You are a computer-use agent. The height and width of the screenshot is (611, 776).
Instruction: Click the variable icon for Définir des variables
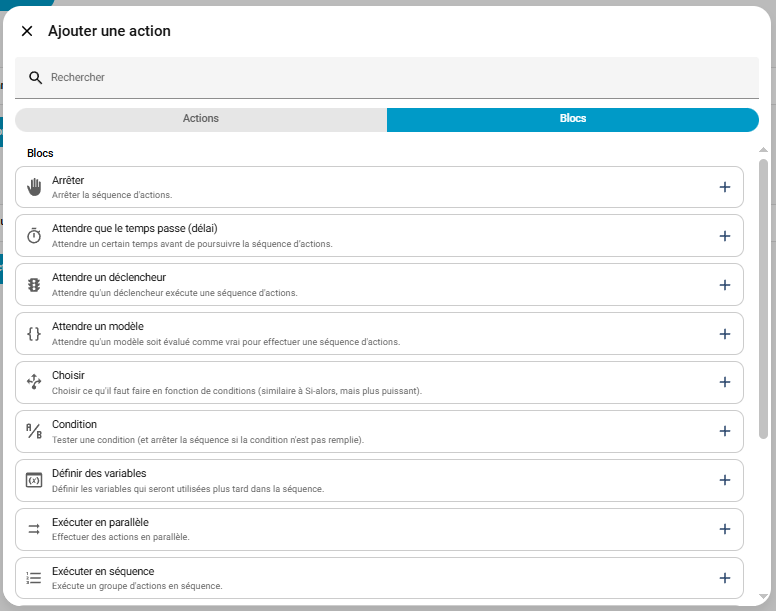pyautogui.click(x=34, y=480)
